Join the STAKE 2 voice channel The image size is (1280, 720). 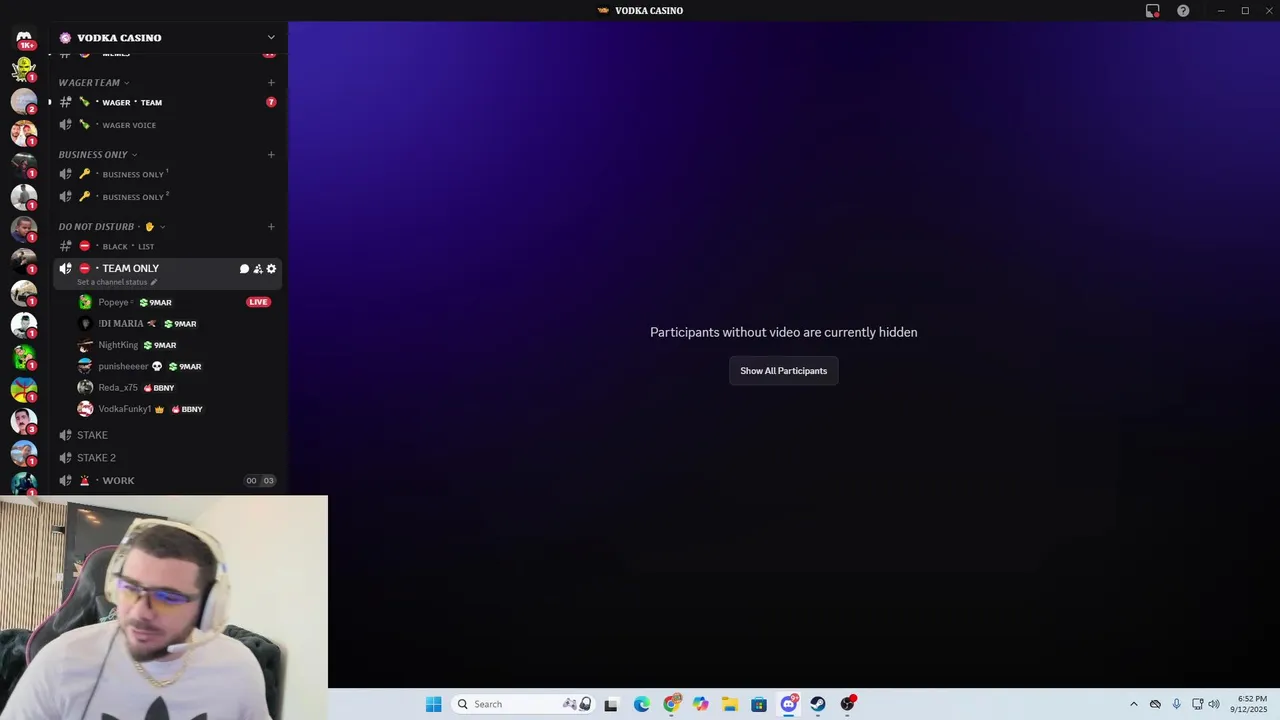(166, 458)
